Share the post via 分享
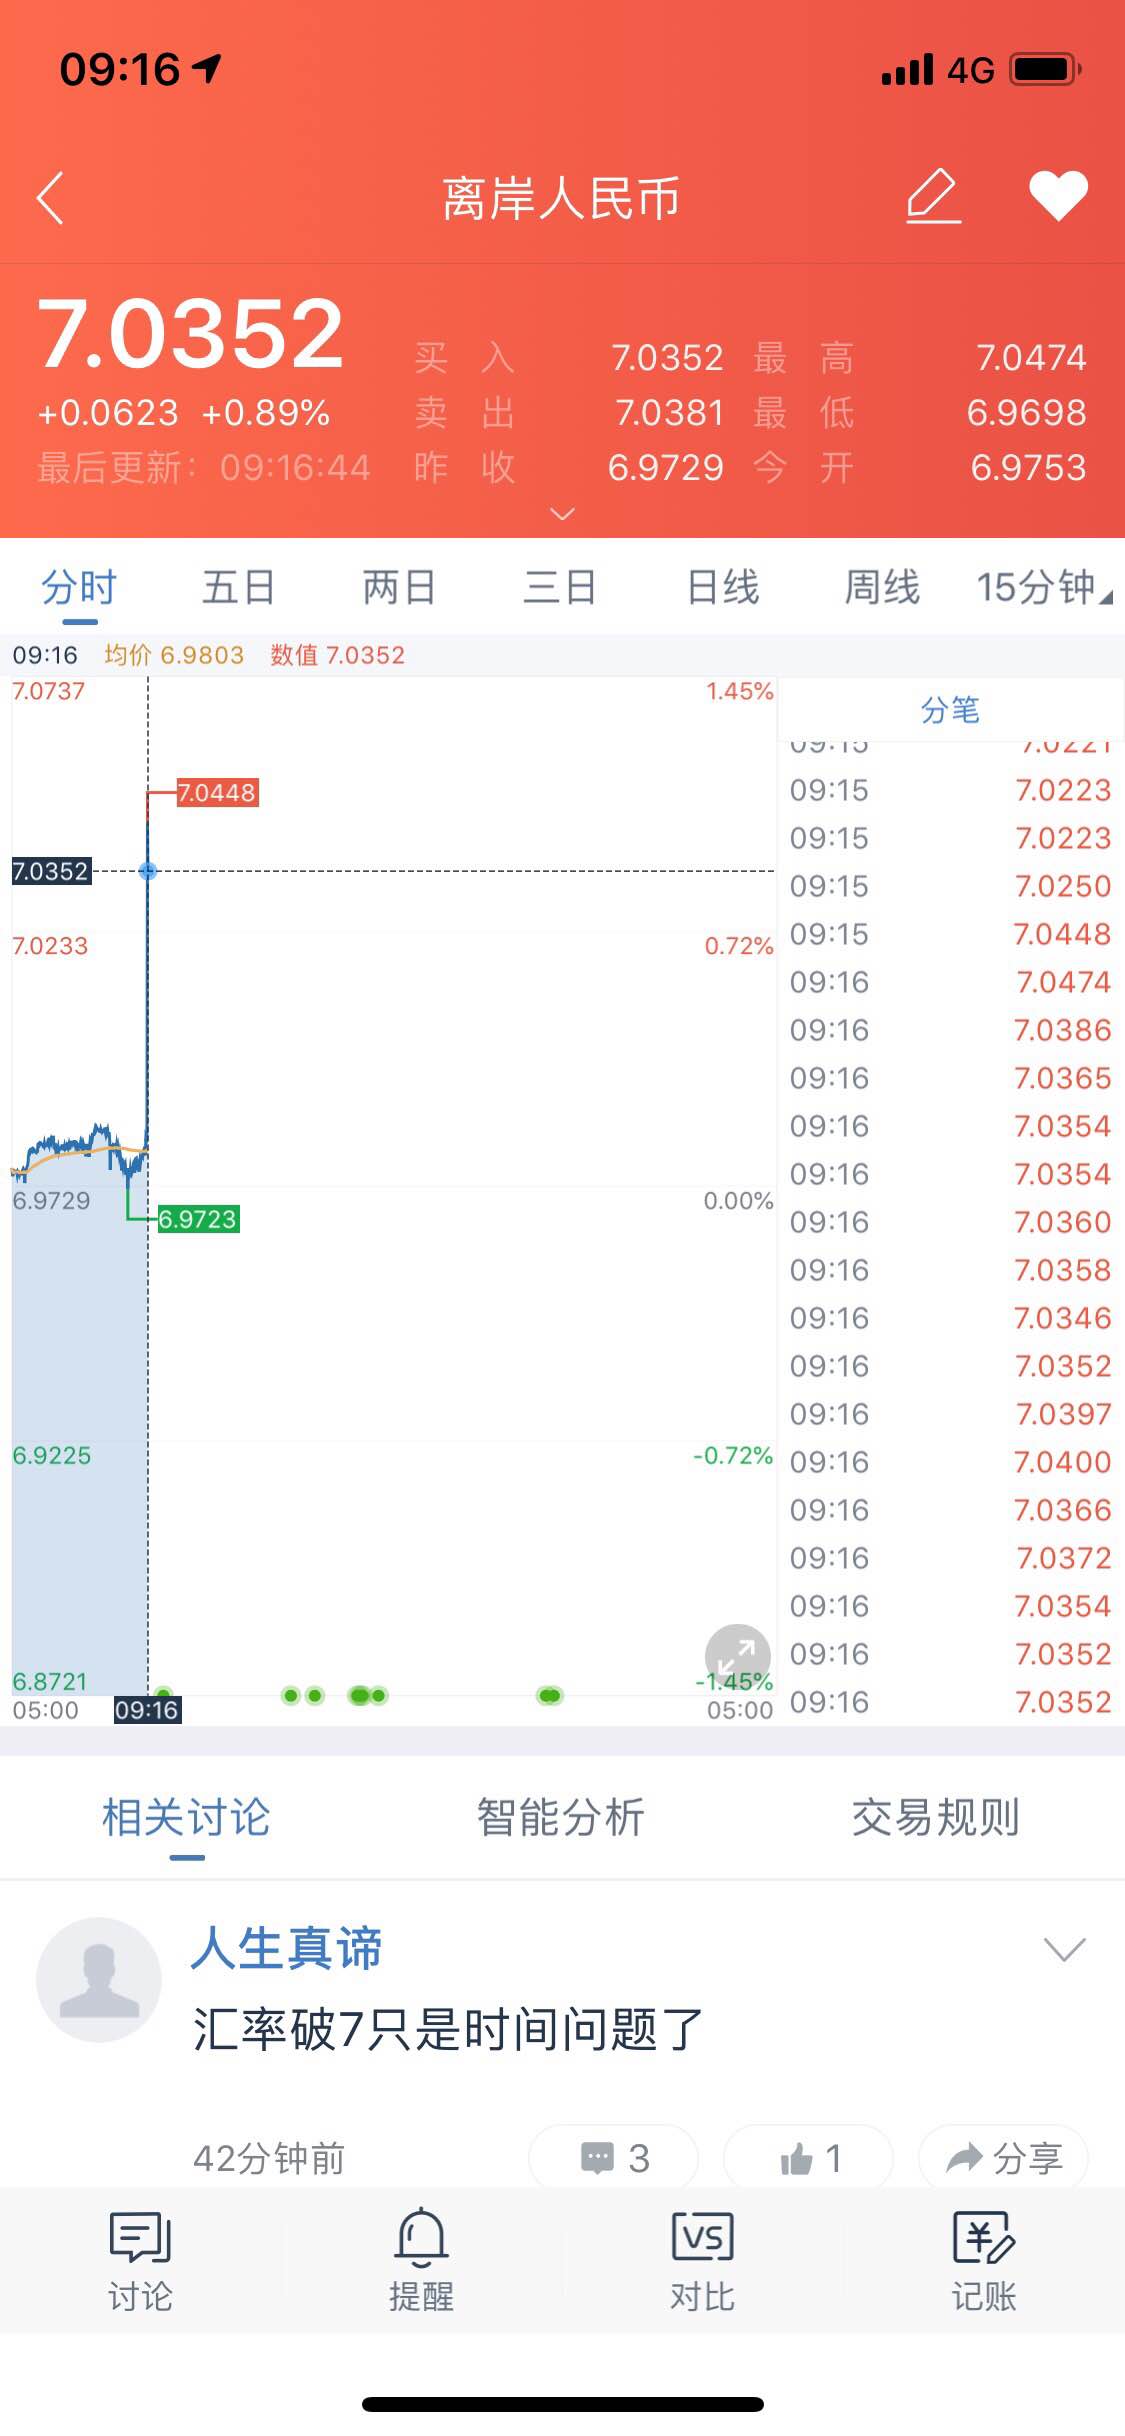The width and height of the screenshot is (1125, 2436). [1004, 2158]
